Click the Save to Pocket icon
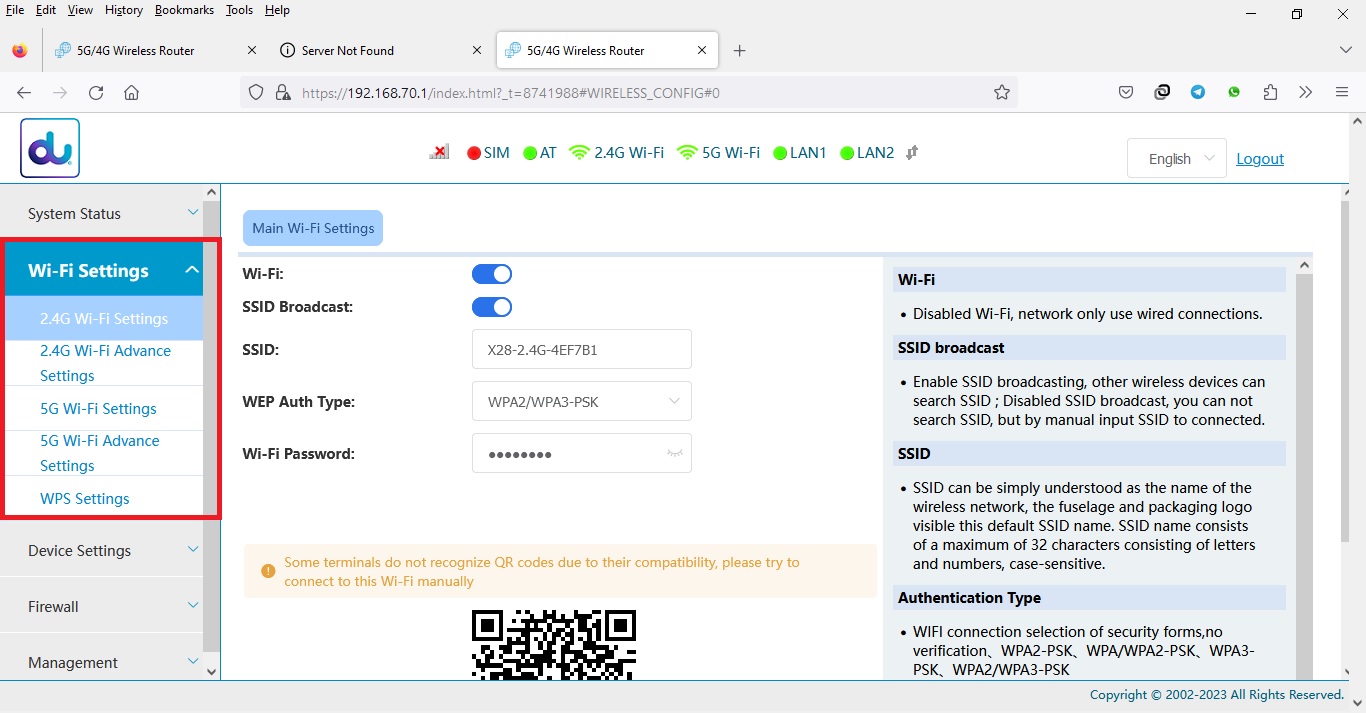The height and width of the screenshot is (713, 1366). [1126, 93]
